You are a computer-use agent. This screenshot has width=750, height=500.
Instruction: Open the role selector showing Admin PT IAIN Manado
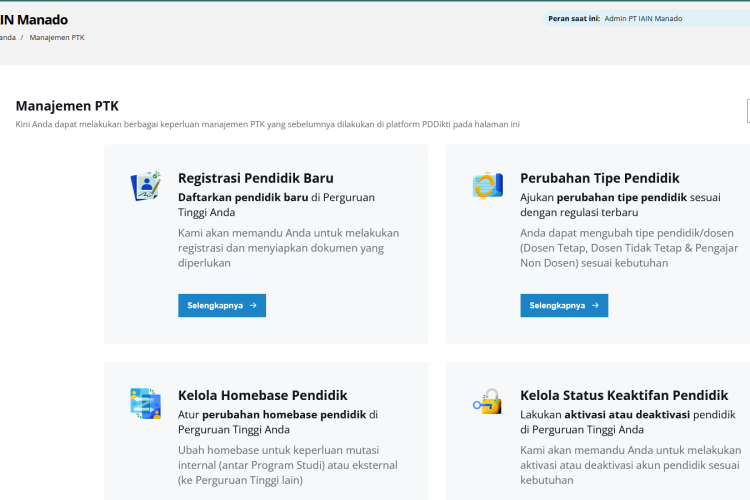[x=656, y=18]
